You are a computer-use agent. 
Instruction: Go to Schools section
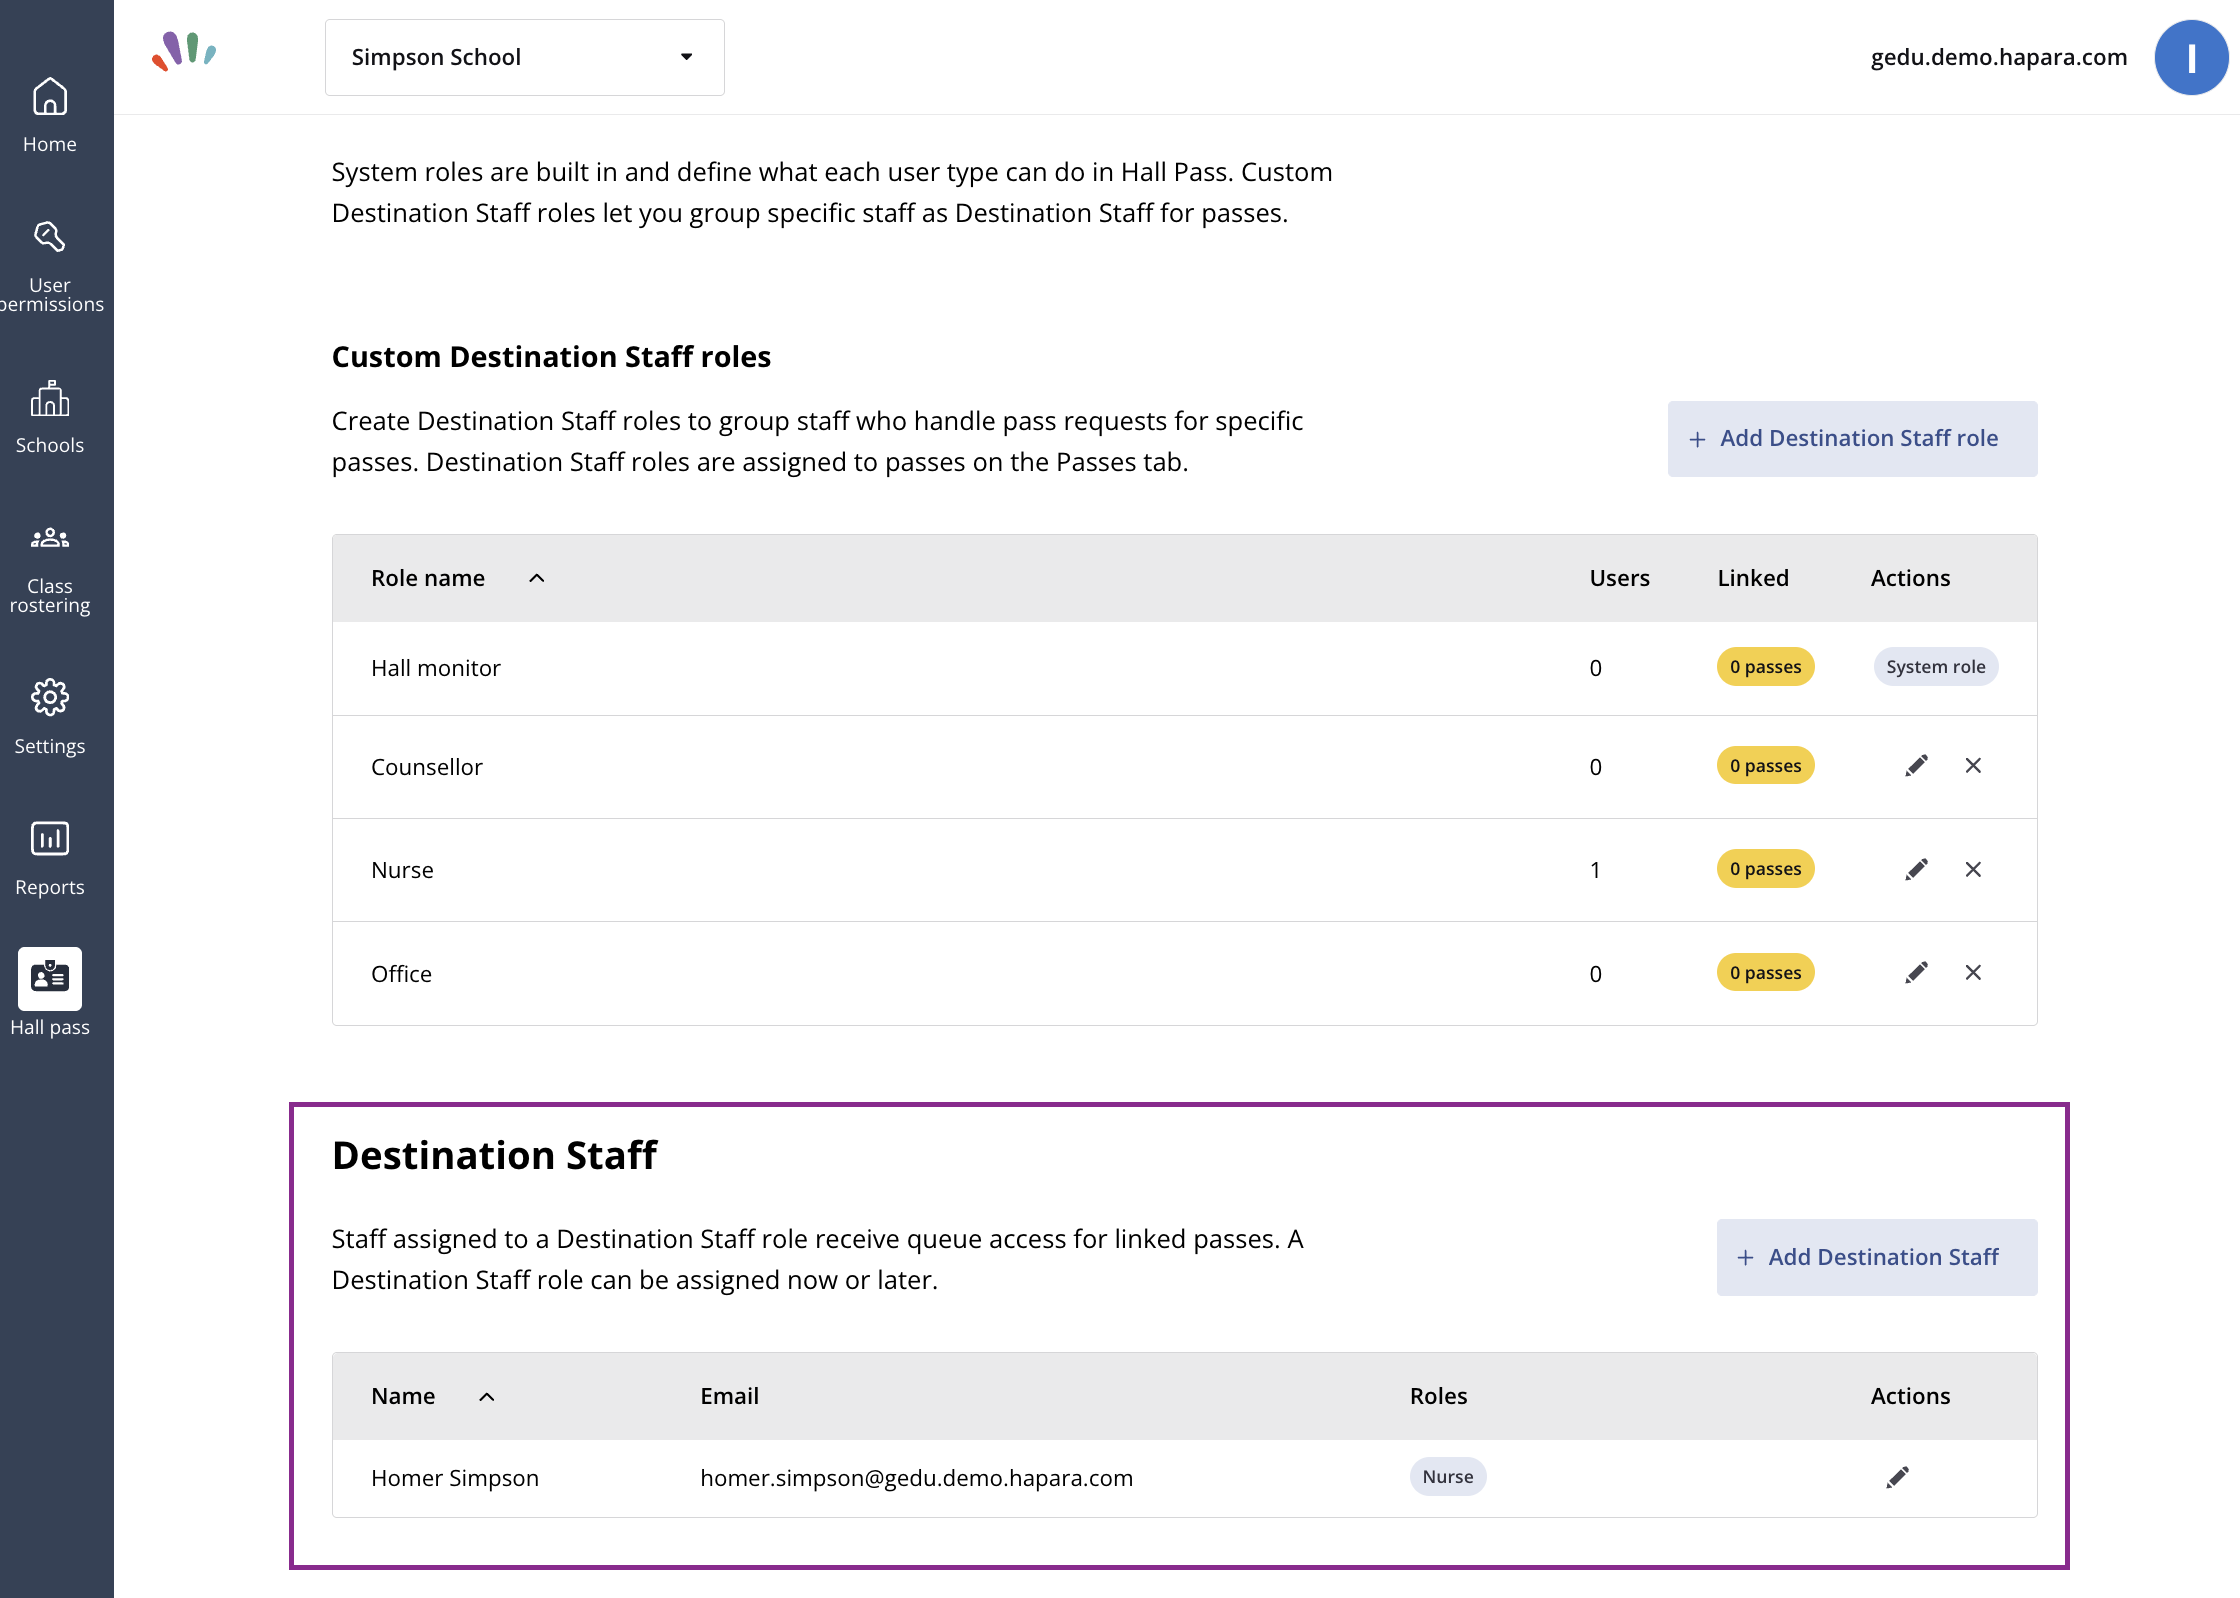(x=50, y=417)
